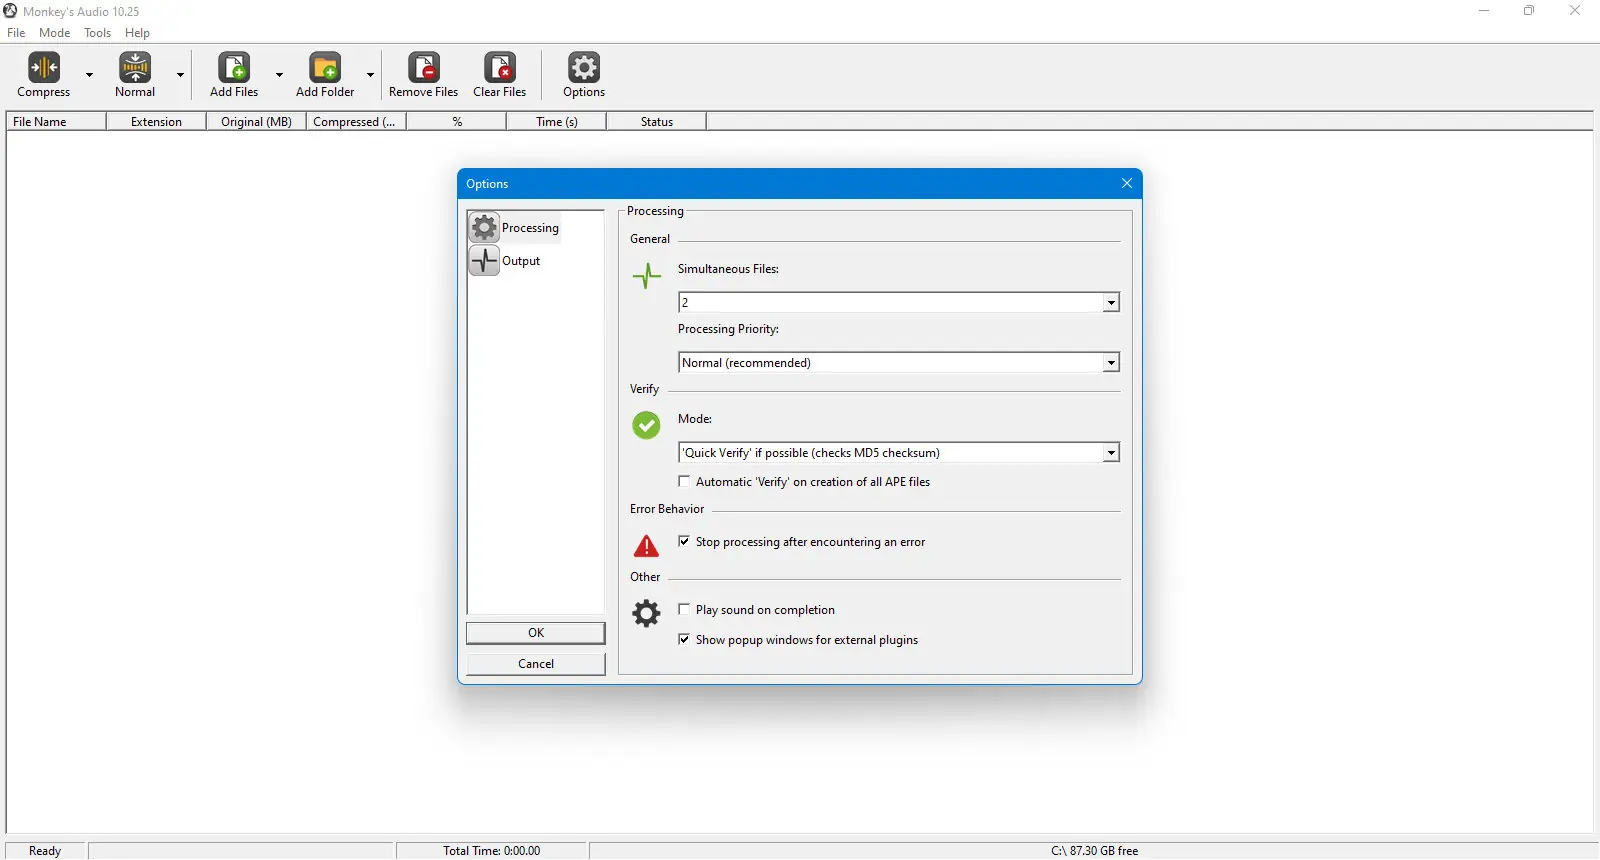1600x860 pixels.
Task: Enable Play sound on completion checkbox
Action: click(684, 610)
